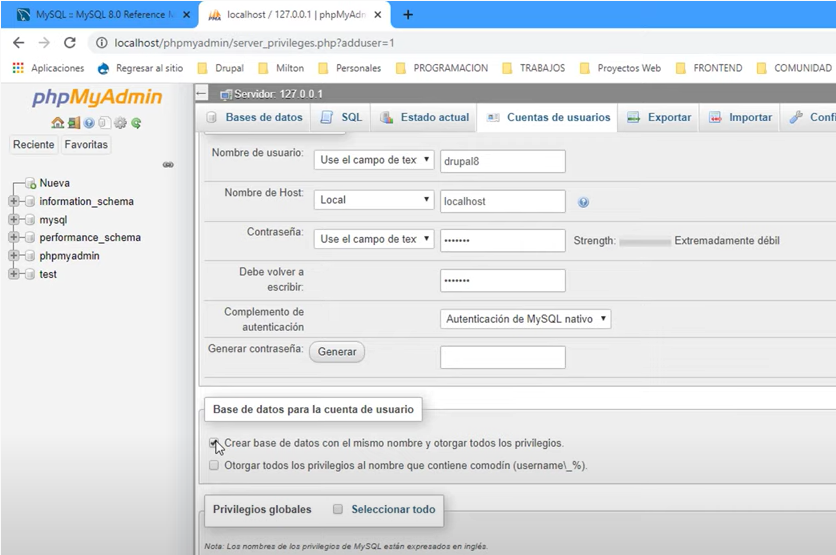
Task: Open the Nombre de Host 'Local' dropdown
Action: click(x=374, y=200)
